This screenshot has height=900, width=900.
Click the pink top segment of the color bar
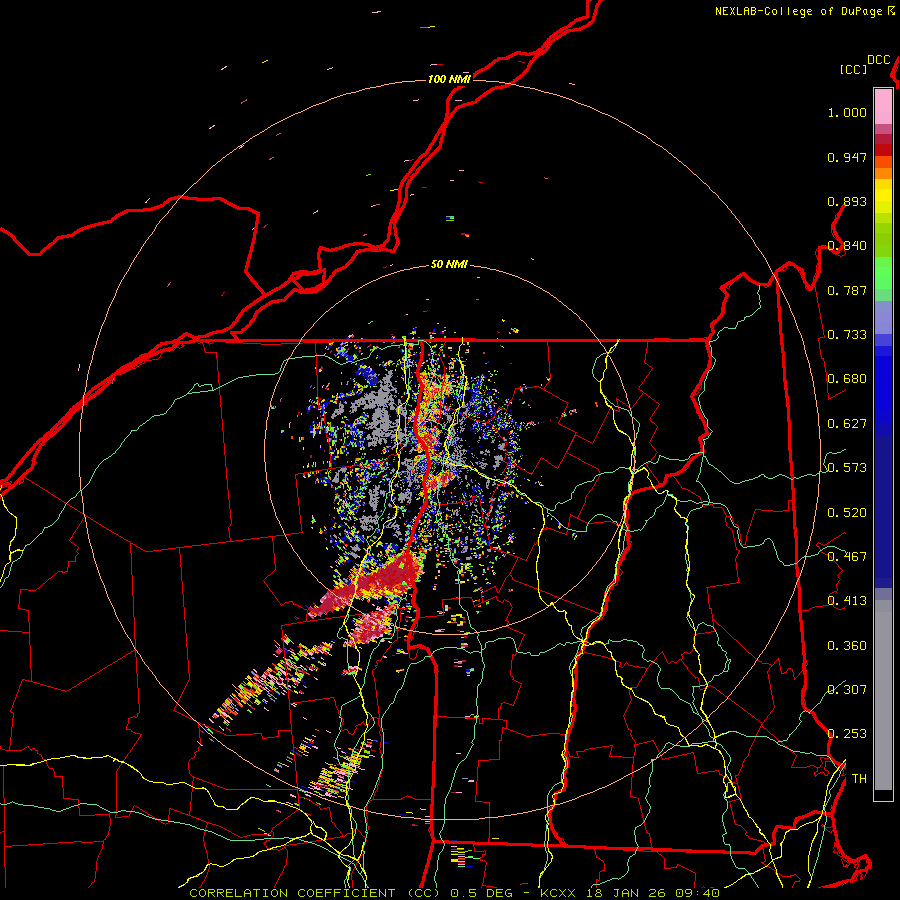pyautogui.click(x=883, y=106)
